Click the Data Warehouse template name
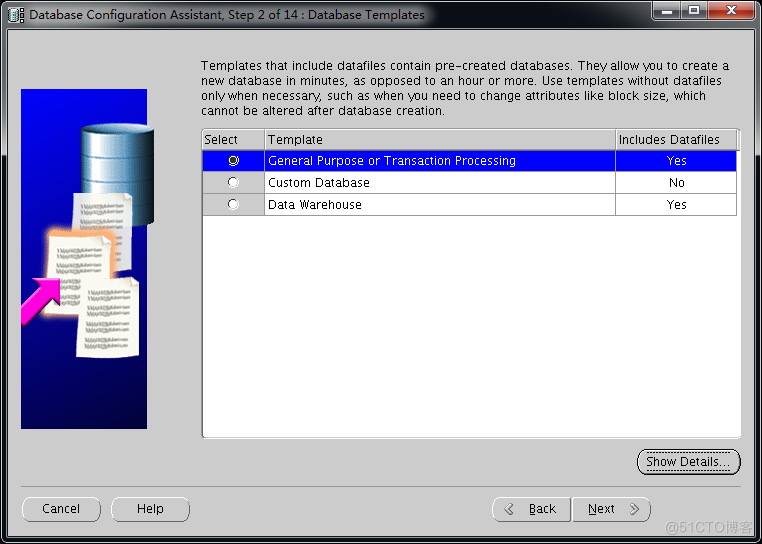Viewport: 762px width, 544px height. (x=315, y=205)
